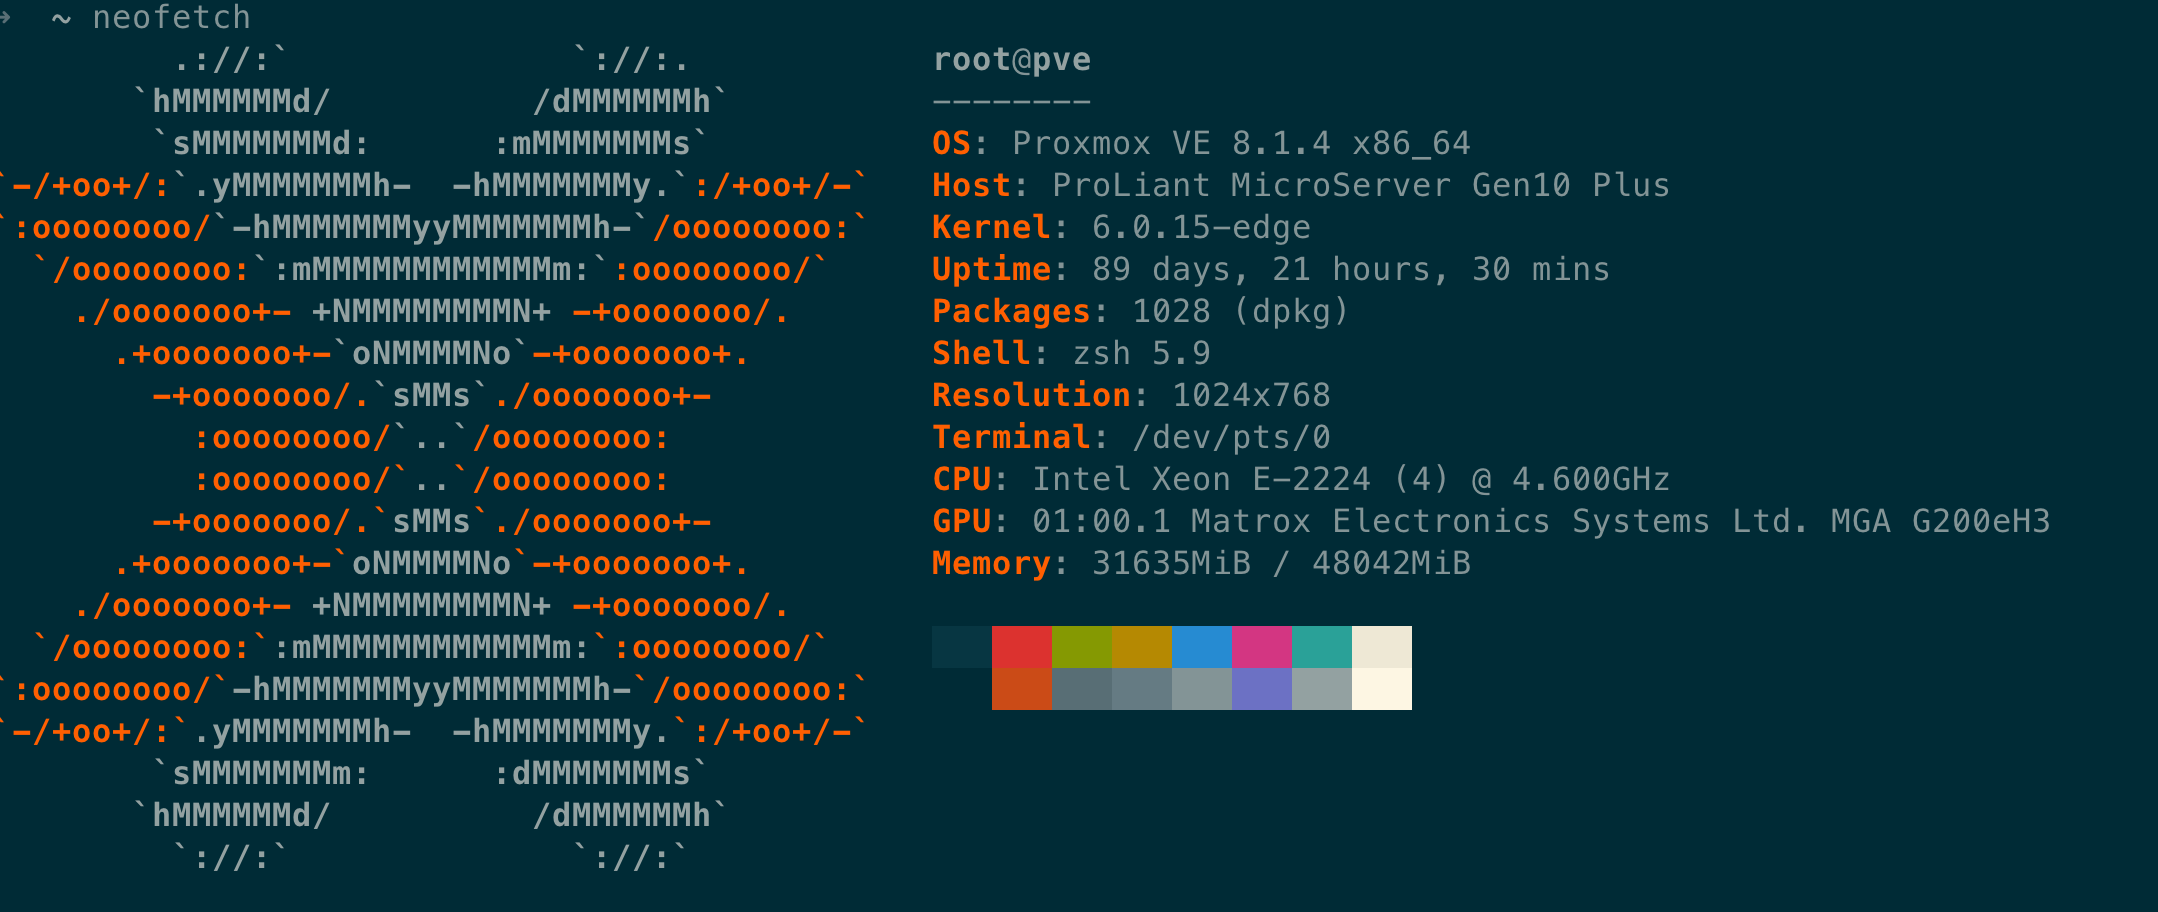This screenshot has width=2158, height=912.
Task: Click the '/dev/pts/0' value
Action: coord(1231,438)
